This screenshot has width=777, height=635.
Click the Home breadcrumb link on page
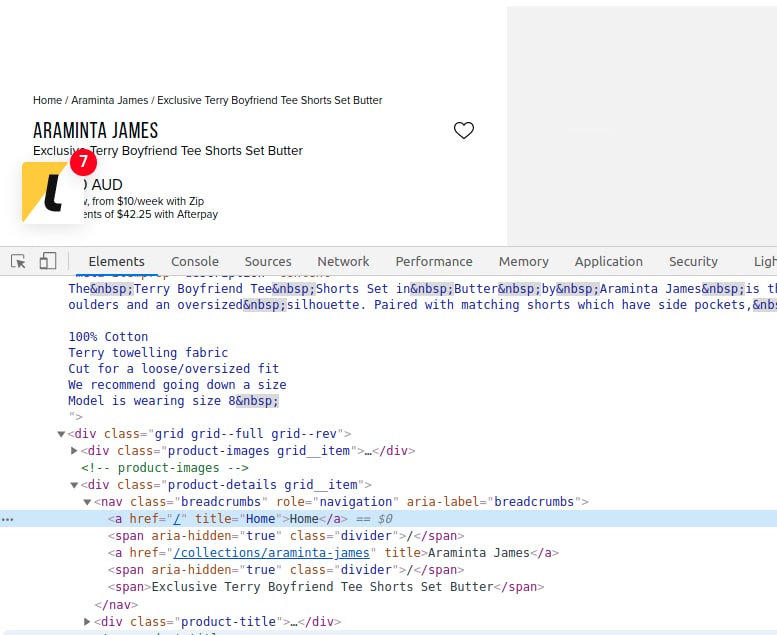click(47, 100)
